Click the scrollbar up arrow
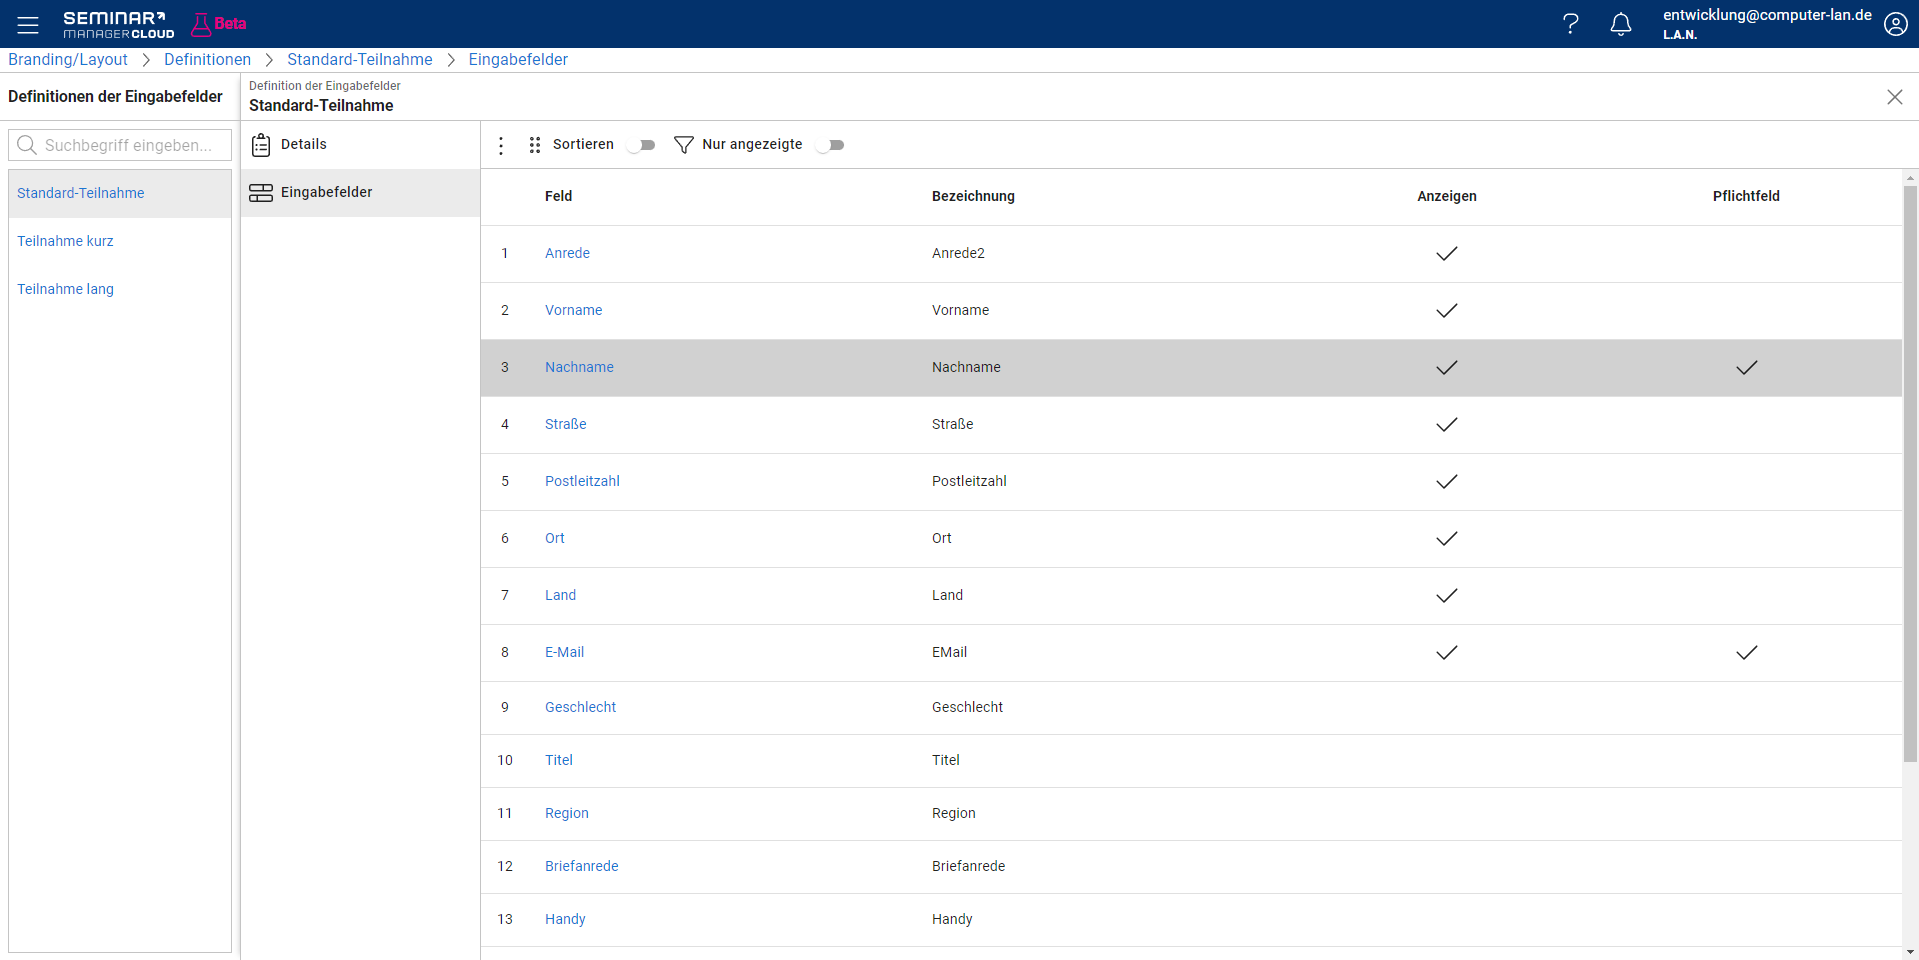1919x960 pixels. [1910, 178]
